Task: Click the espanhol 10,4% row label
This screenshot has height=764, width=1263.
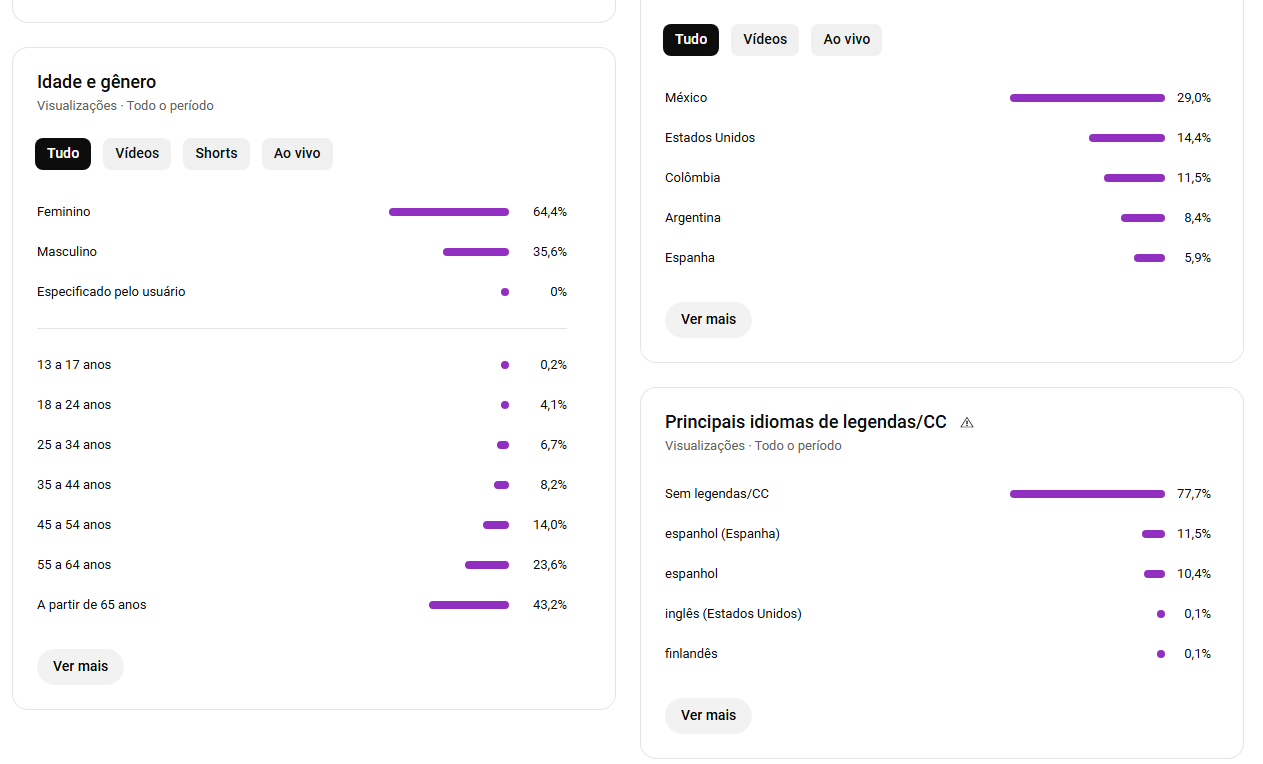Action: (691, 574)
